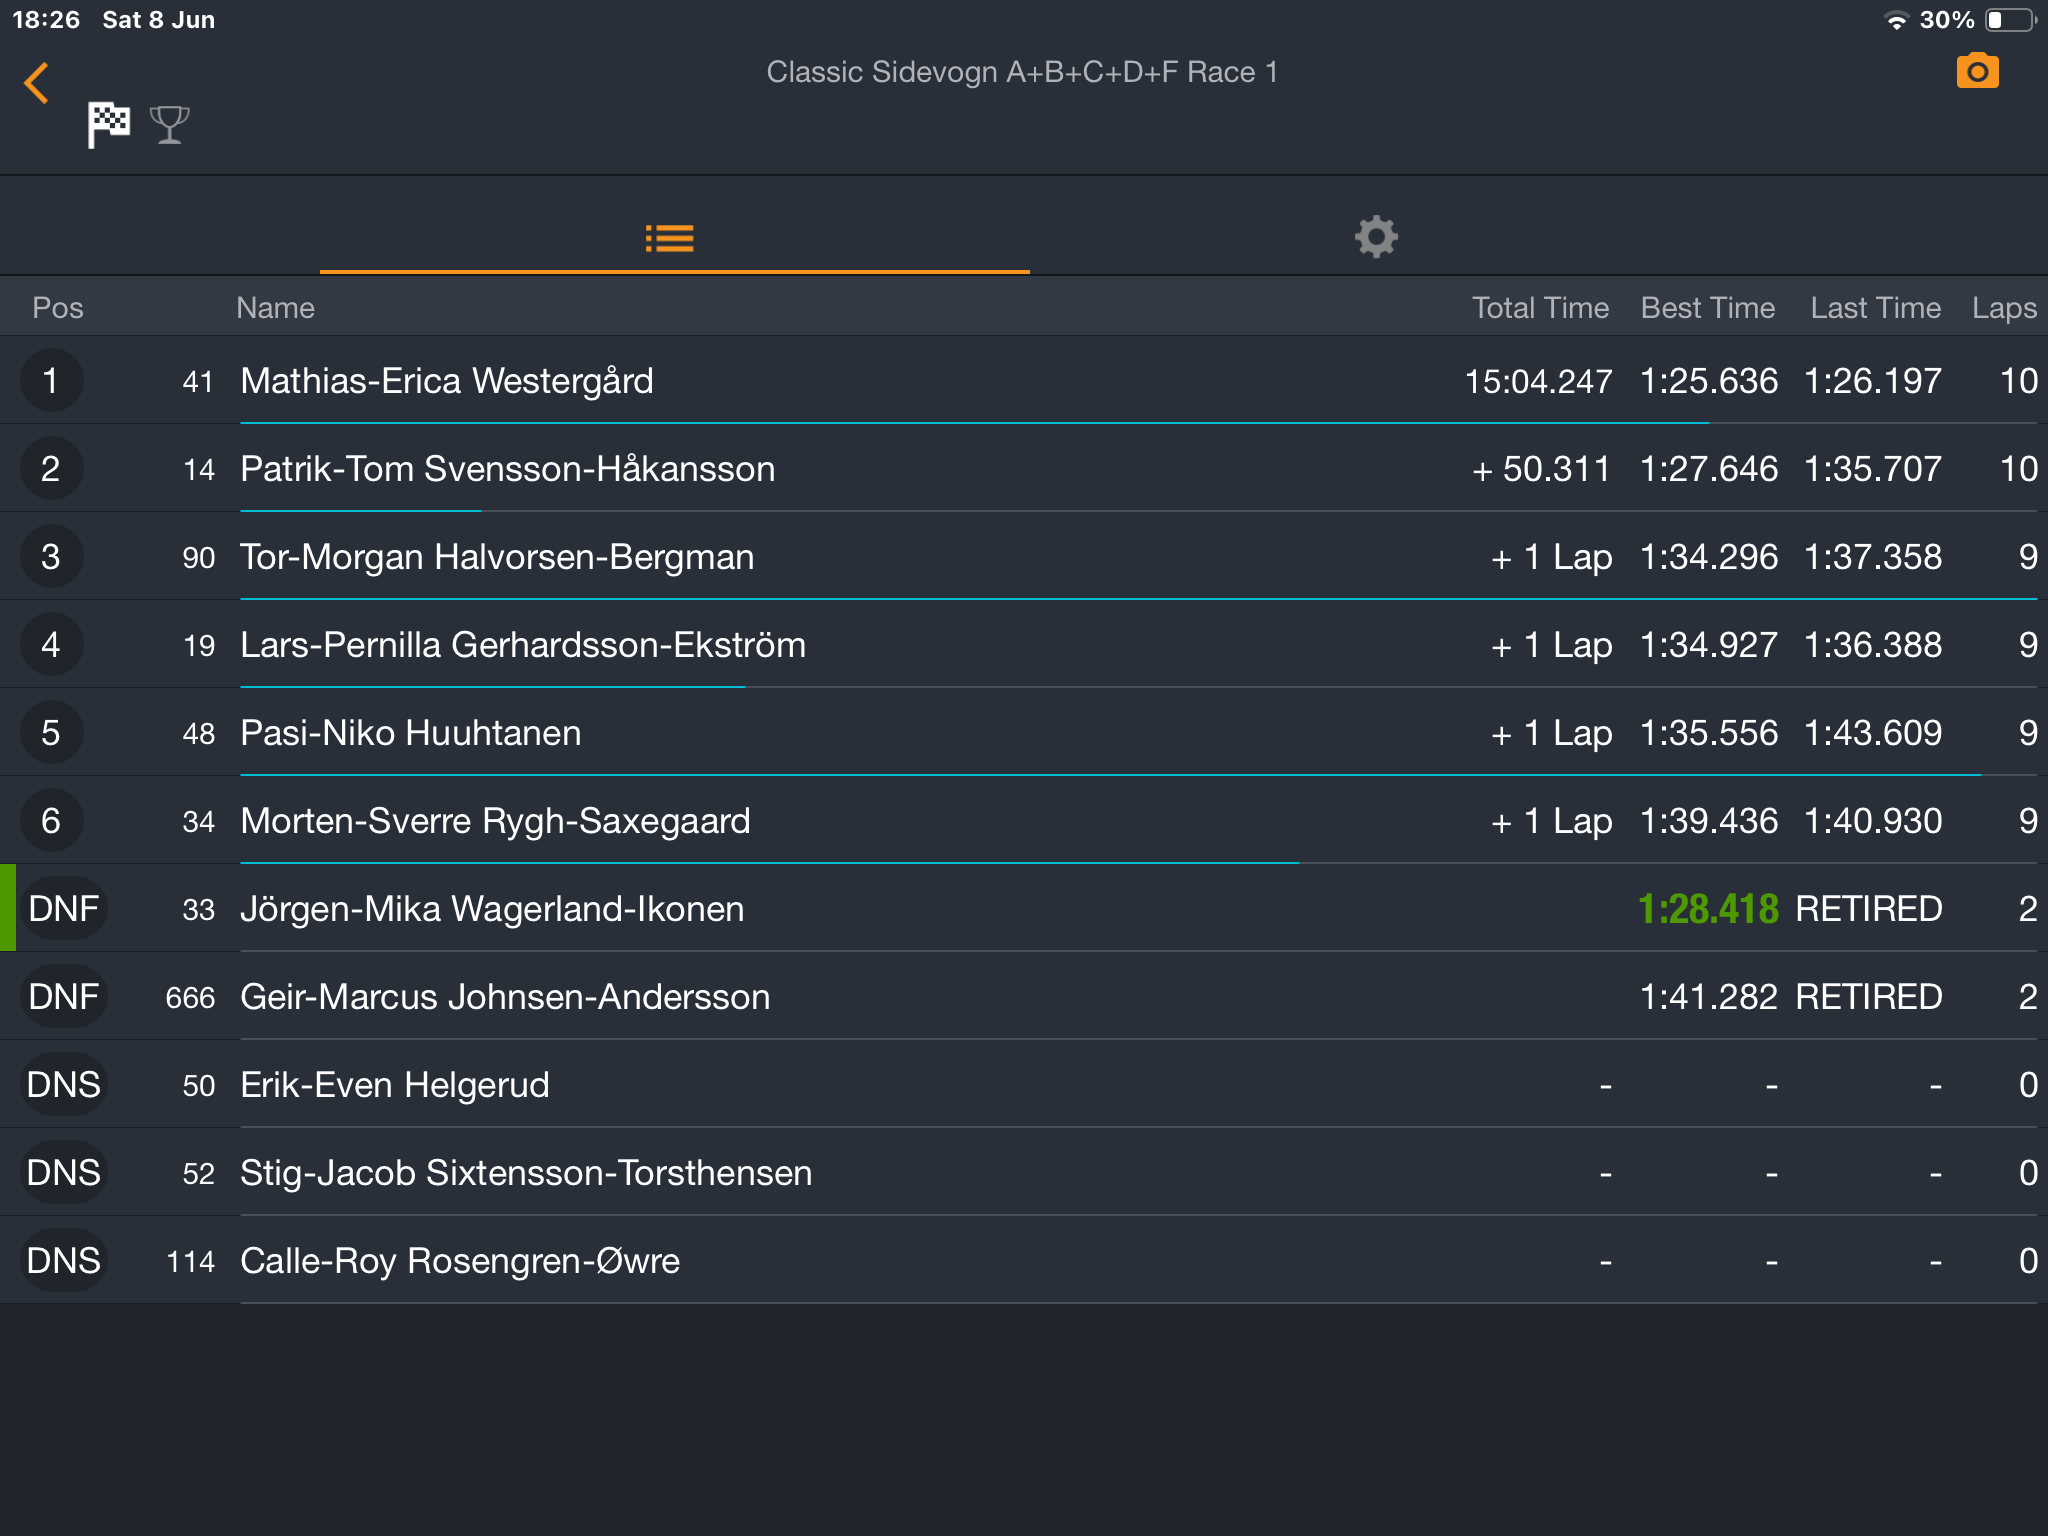Tap the DNF badge for Jörgen-Mika
Viewport: 2048px width, 1536px height.
(x=64, y=909)
